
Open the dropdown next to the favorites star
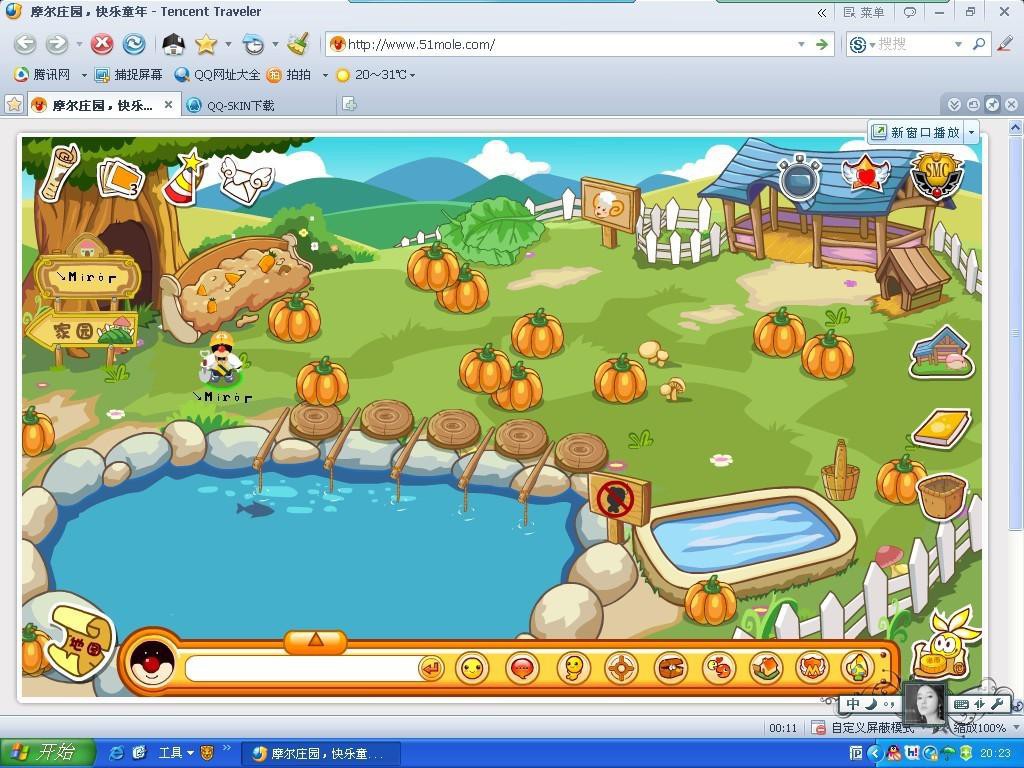pyautogui.click(x=228, y=44)
